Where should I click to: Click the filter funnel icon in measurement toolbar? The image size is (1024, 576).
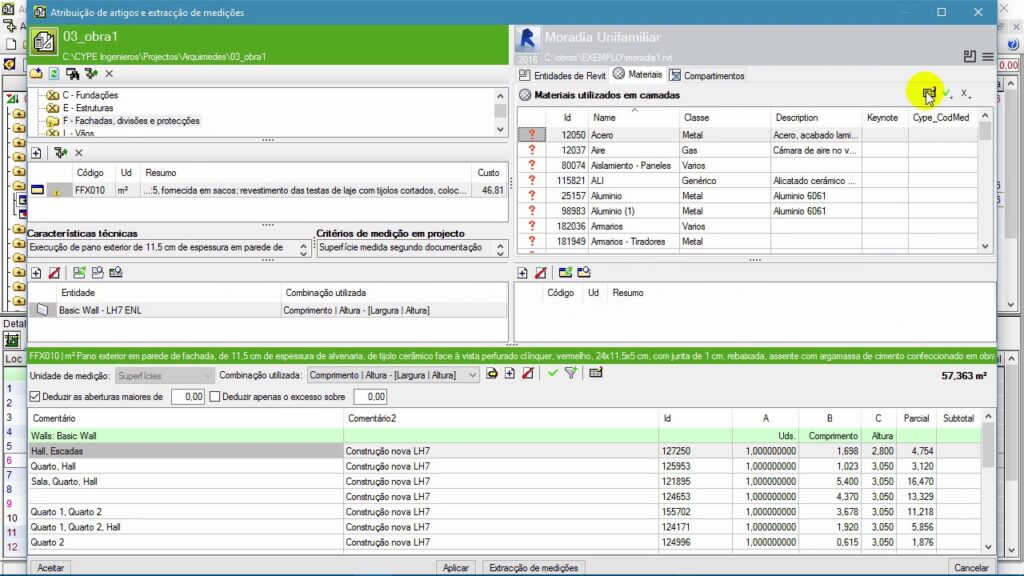click(570, 374)
